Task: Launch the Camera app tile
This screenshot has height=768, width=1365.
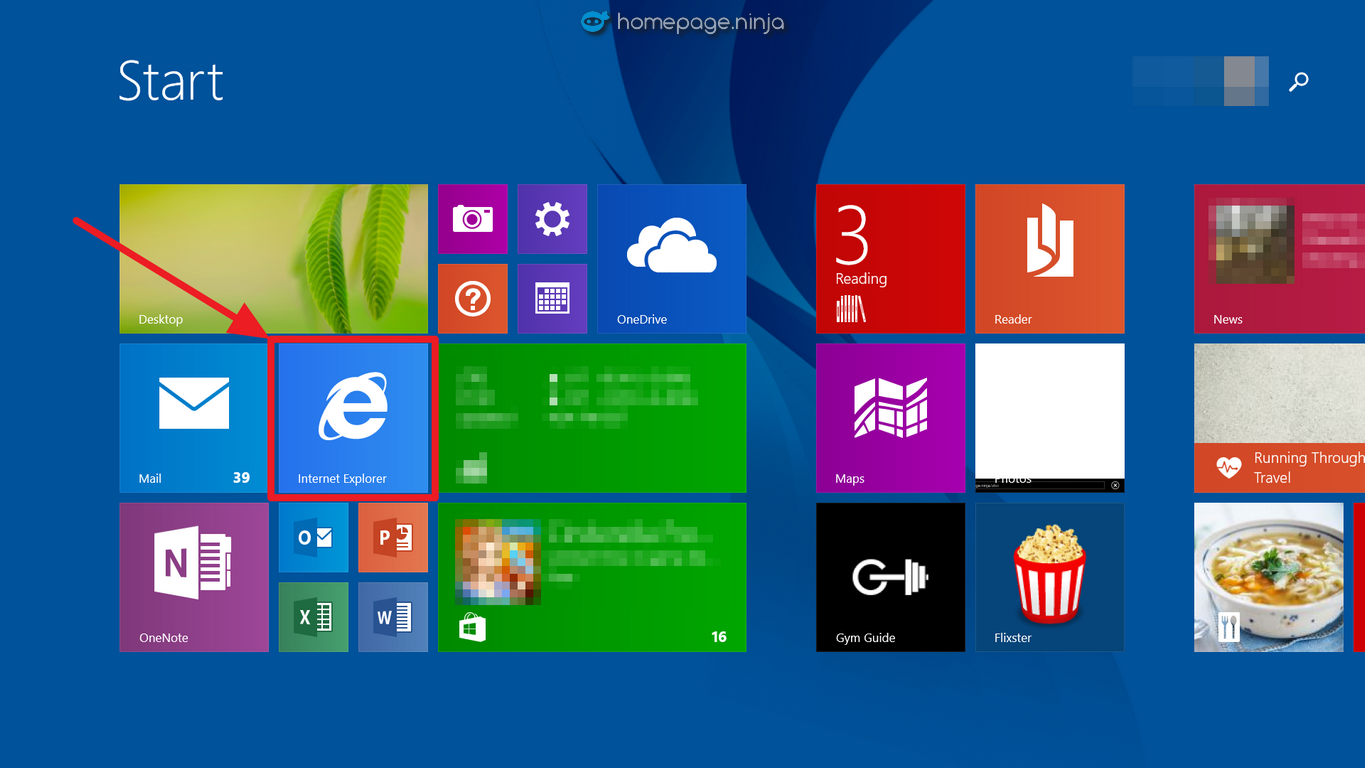Action: coord(472,218)
